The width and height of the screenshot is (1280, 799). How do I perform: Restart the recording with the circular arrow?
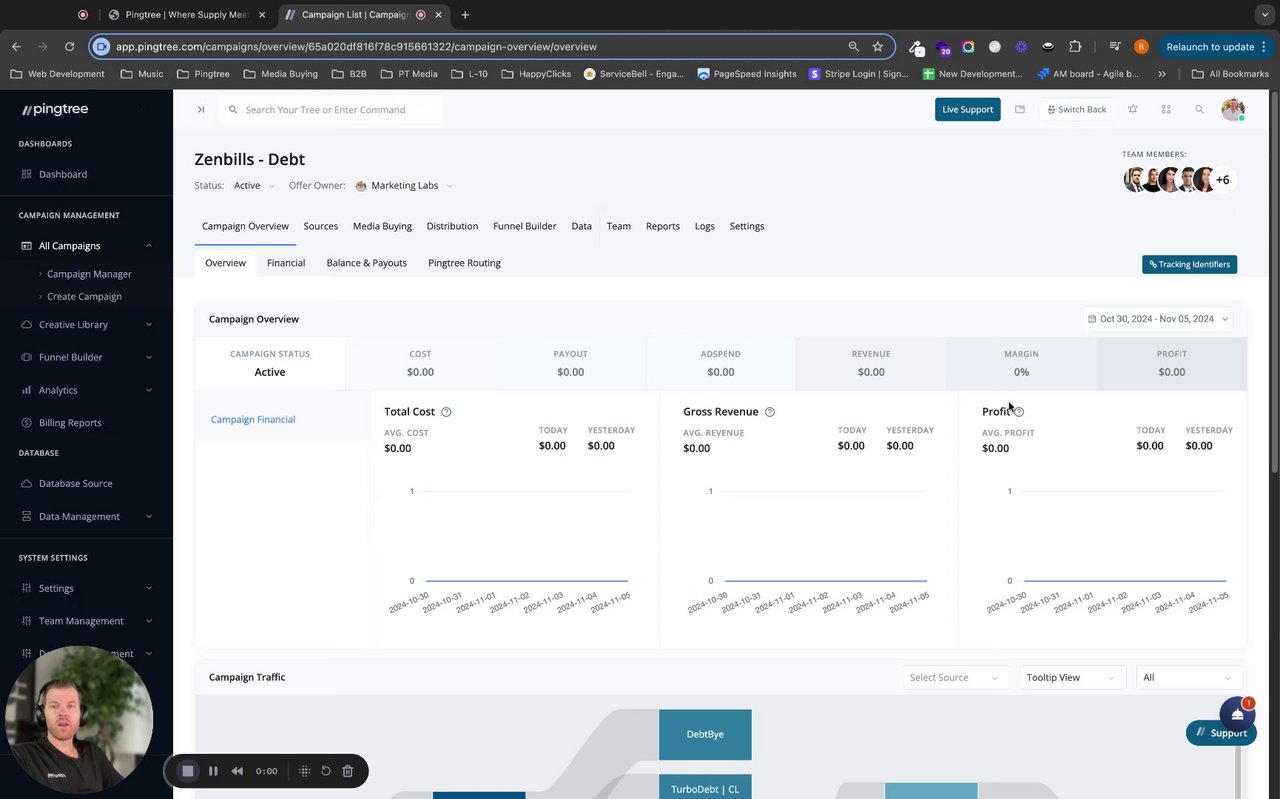[326, 771]
